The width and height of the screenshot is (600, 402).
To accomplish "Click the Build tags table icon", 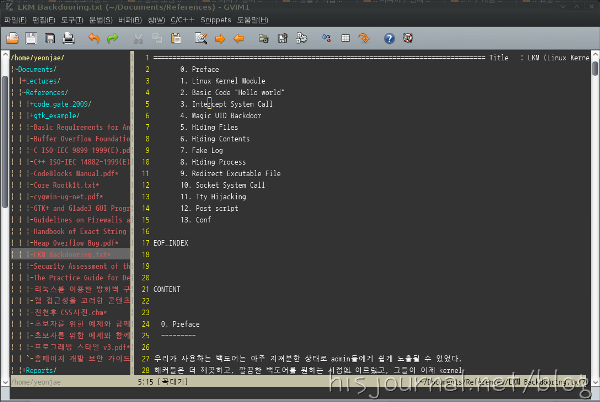I will pos(346,38).
